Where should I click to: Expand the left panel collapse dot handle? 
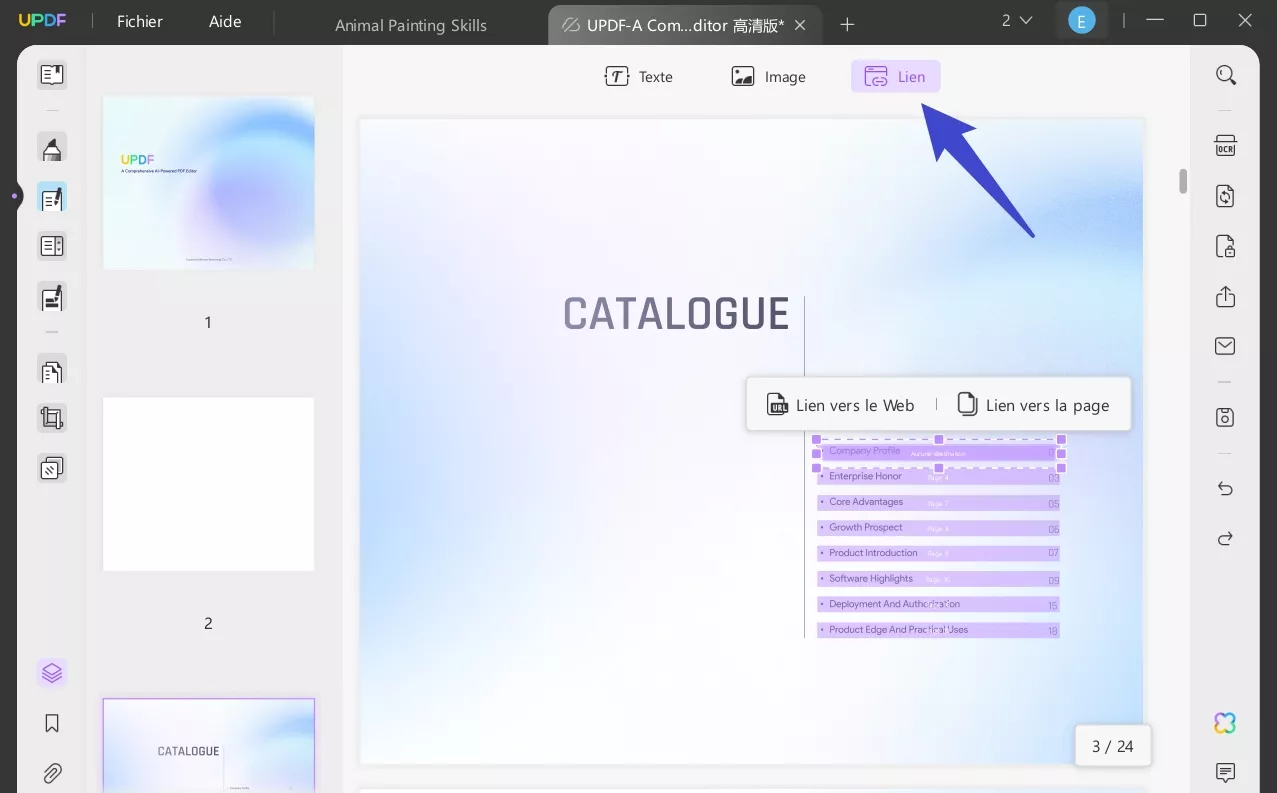(14, 196)
